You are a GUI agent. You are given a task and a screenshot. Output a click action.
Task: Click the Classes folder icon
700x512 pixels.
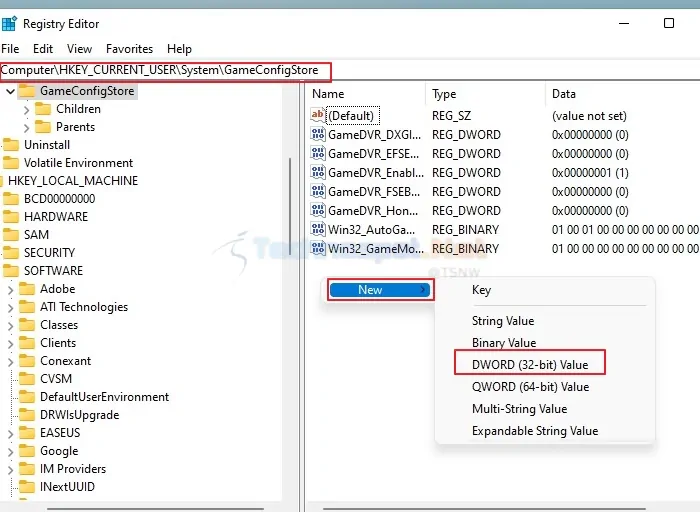click(27, 325)
